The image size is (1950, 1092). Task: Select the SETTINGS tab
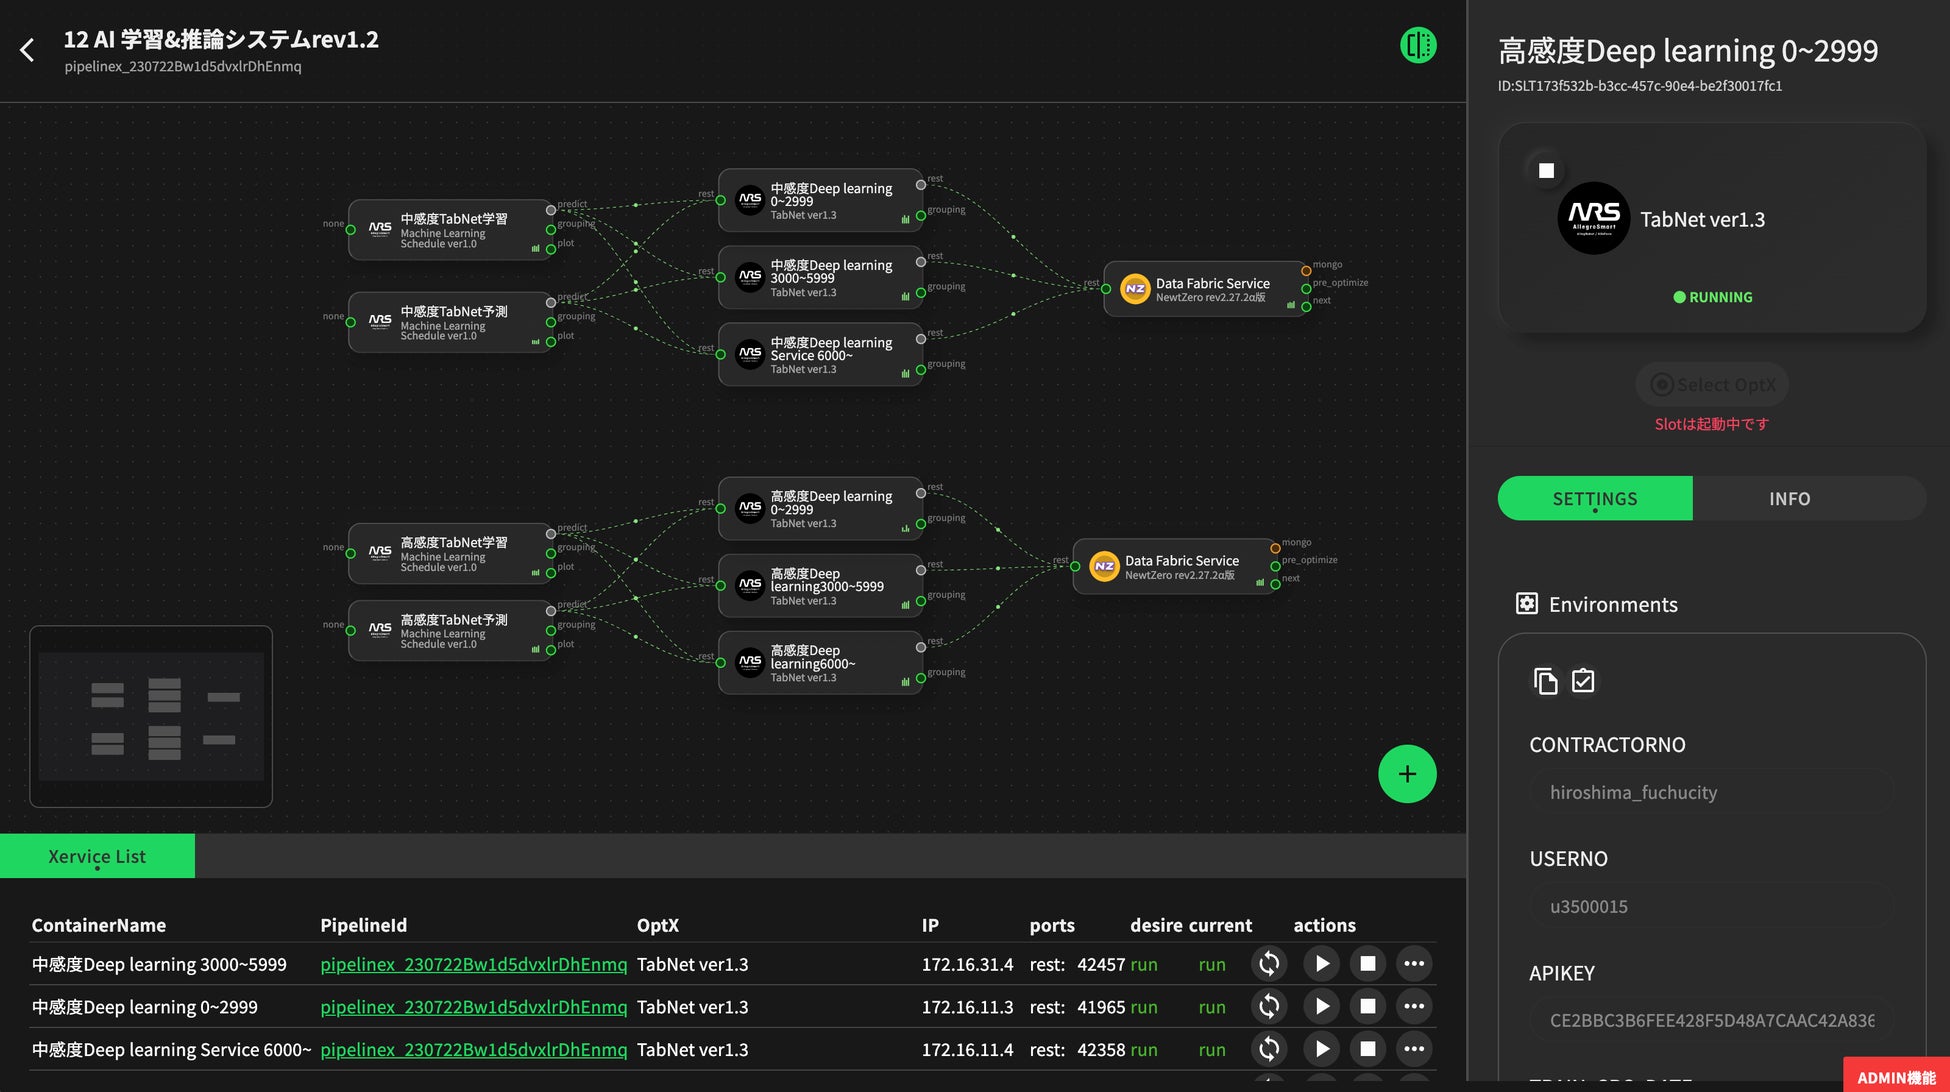click(x=1594, y=499)
